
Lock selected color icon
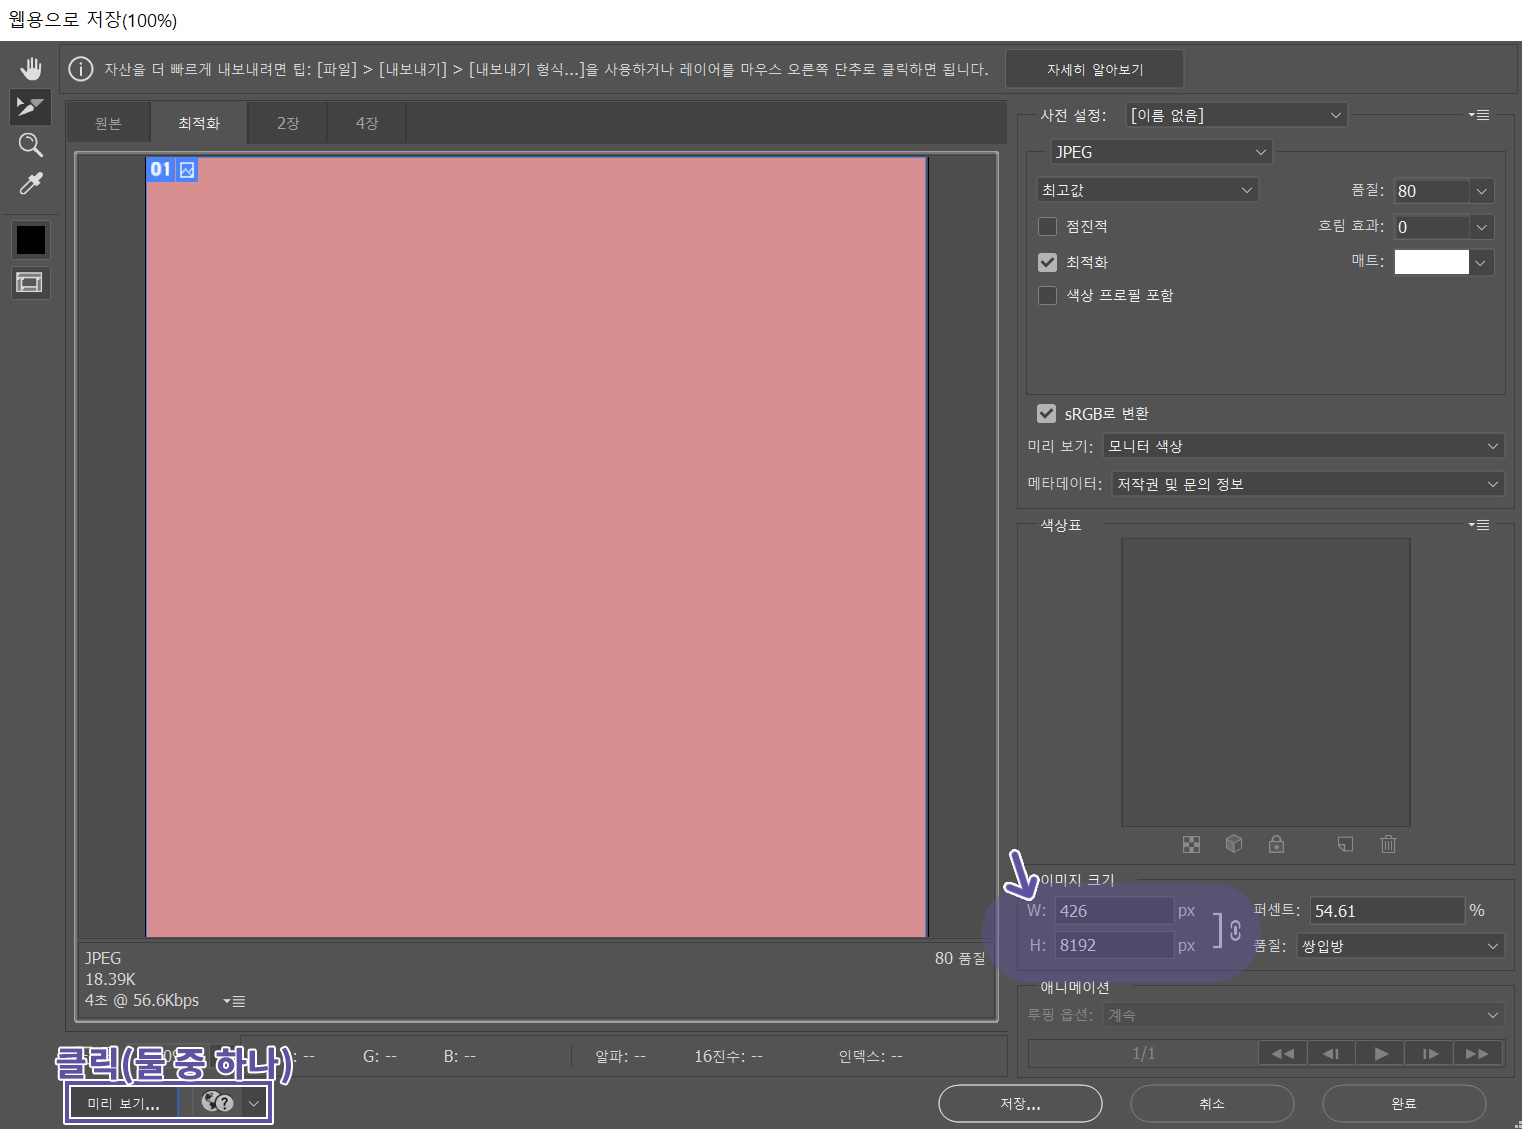[1276, 844]
